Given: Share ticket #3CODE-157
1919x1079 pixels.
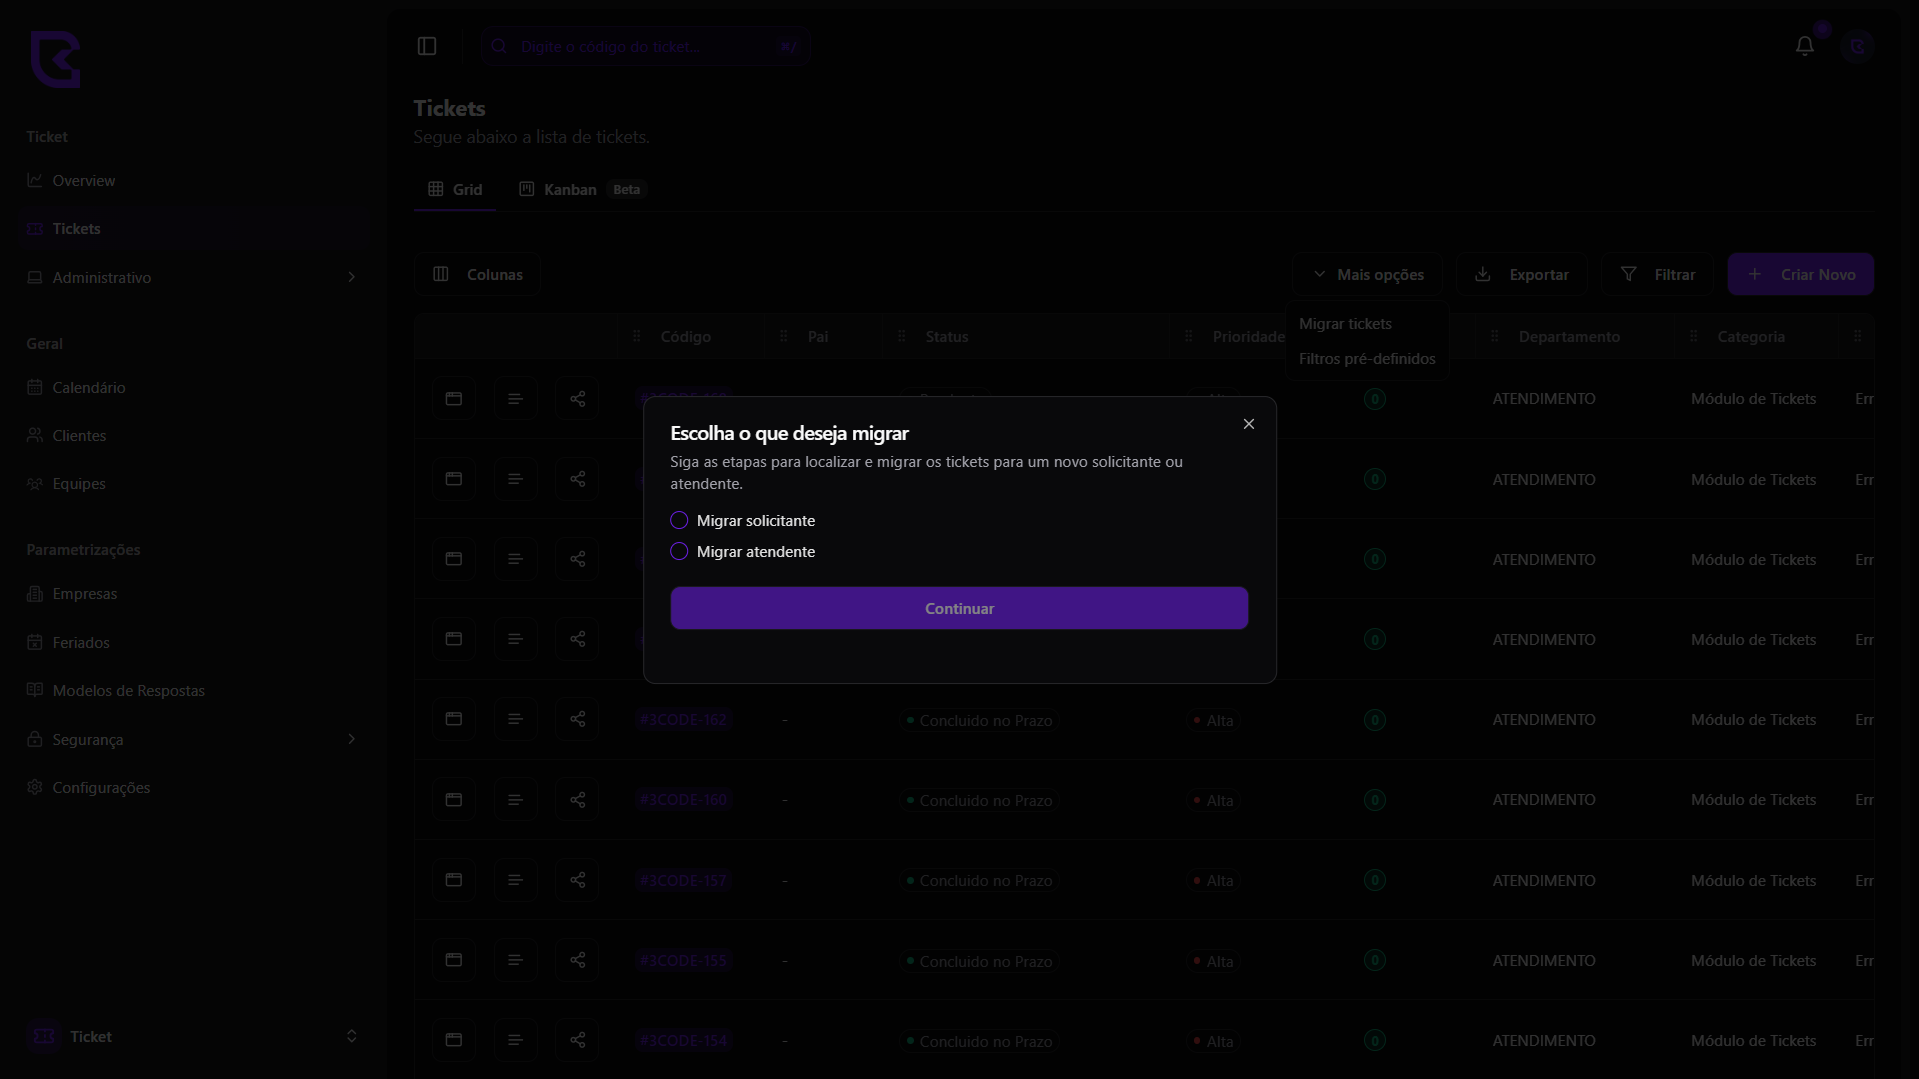Looking at the screenshot, I should (577, 880).
